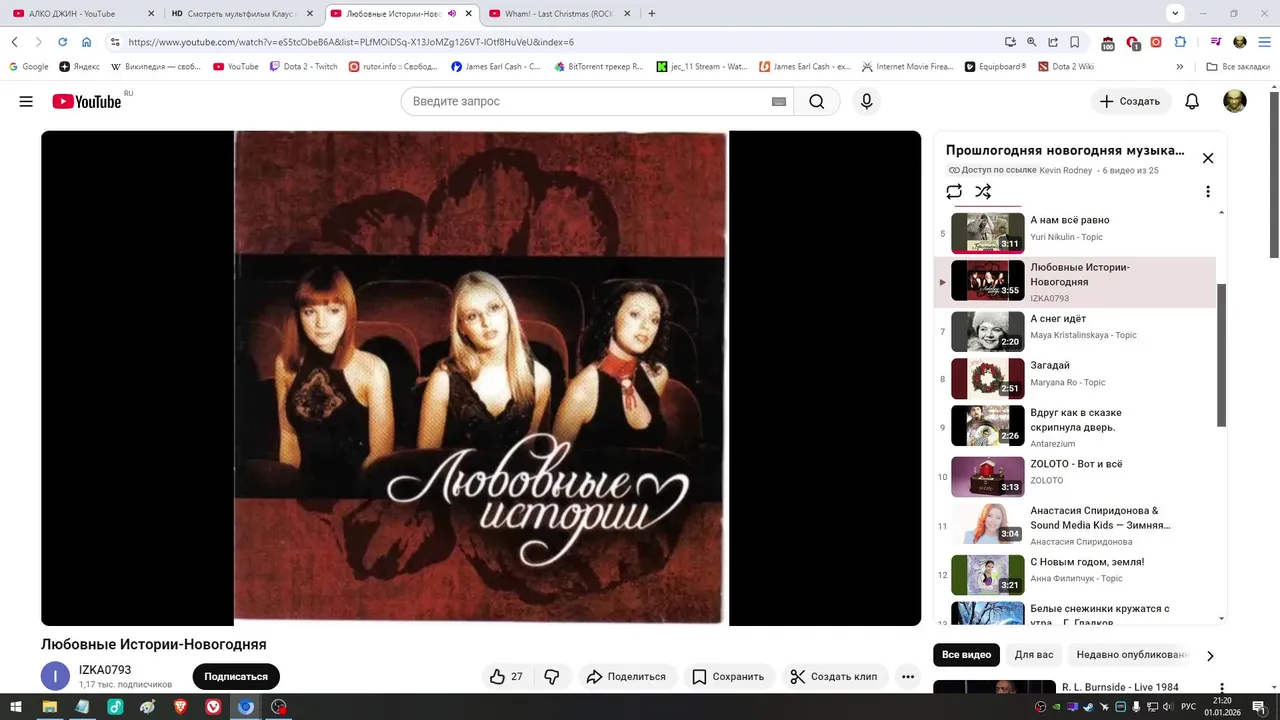The width and height of the screenshot is (1280, 720).
Task: Switch to Смотреть мультфильмы Клаус tab
Action: (x=243, y=13)
